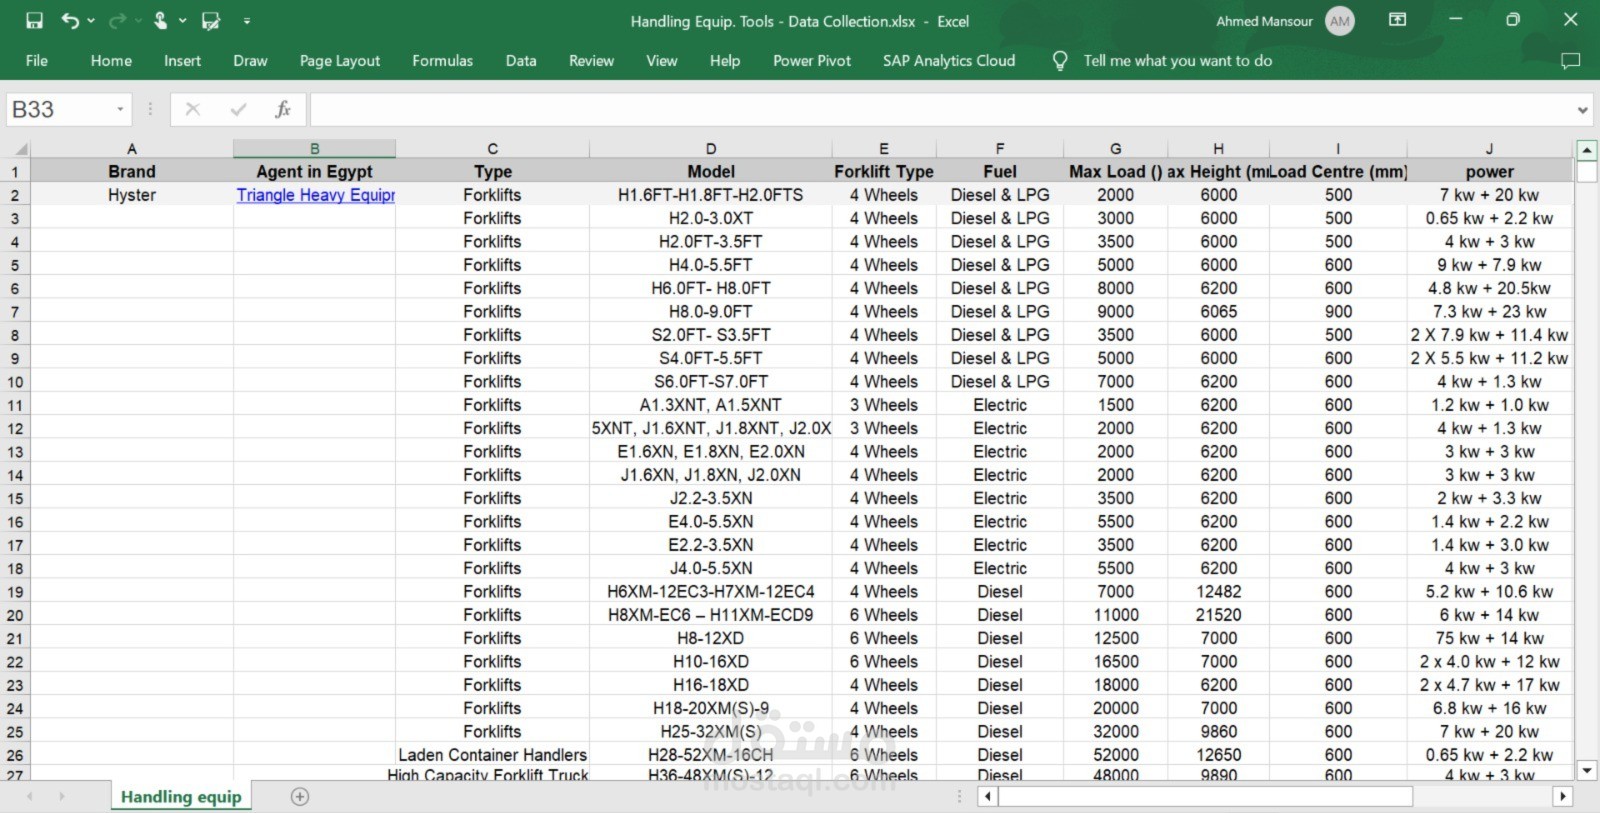Select the Hyster brand cell
The image size is (1600, 813).
[132, 195]
